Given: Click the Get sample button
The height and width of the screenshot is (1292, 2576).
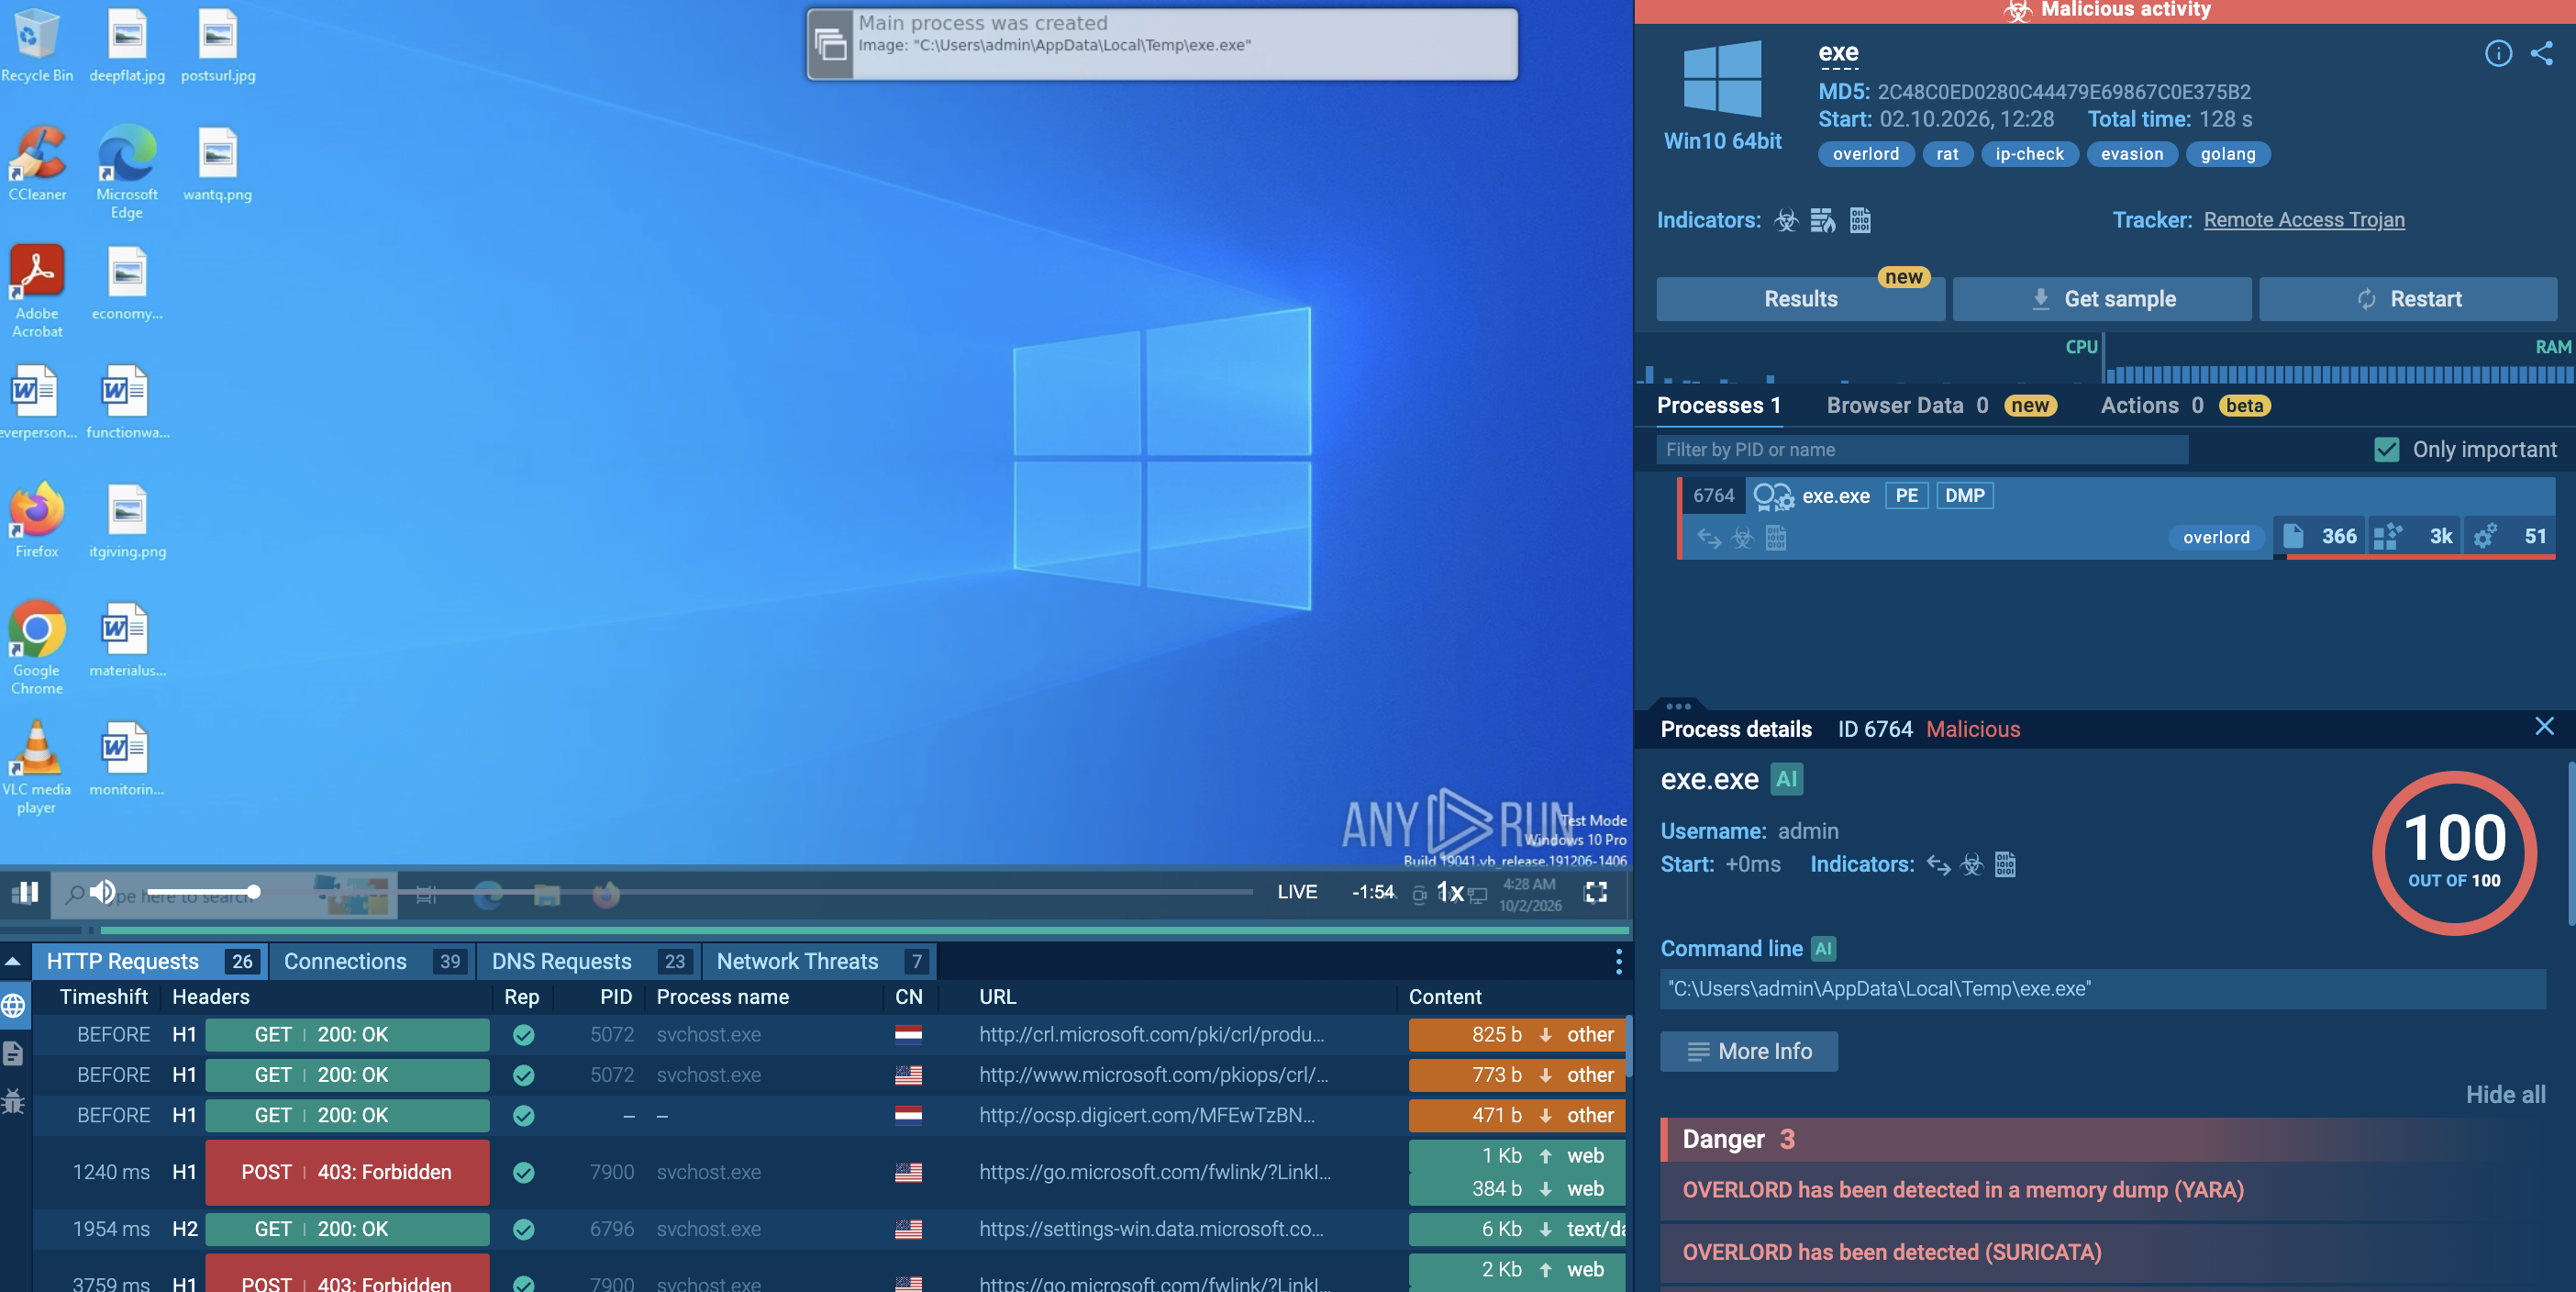Looking at the screenshot, I should click(x=2102, y=299).
